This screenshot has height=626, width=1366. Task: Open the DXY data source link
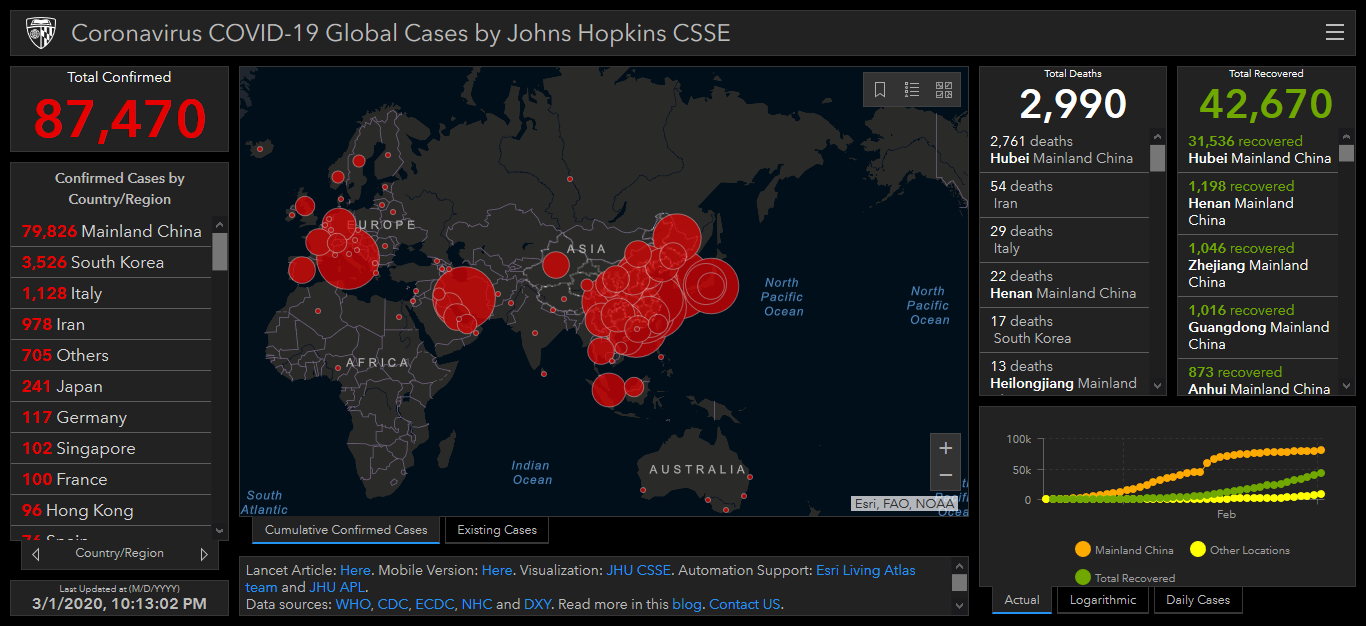coord(537,604)
